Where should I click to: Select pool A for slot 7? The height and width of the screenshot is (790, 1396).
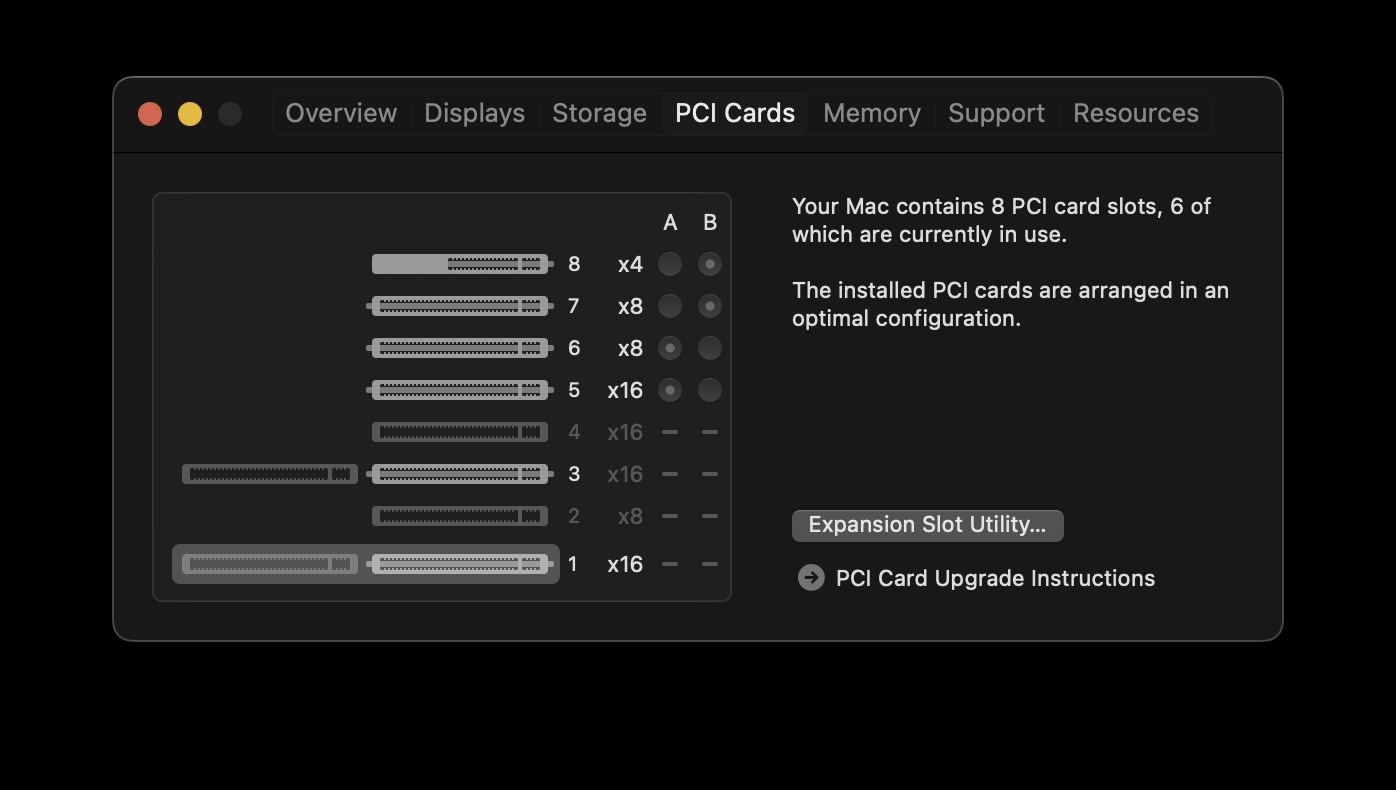click(670, 306)
